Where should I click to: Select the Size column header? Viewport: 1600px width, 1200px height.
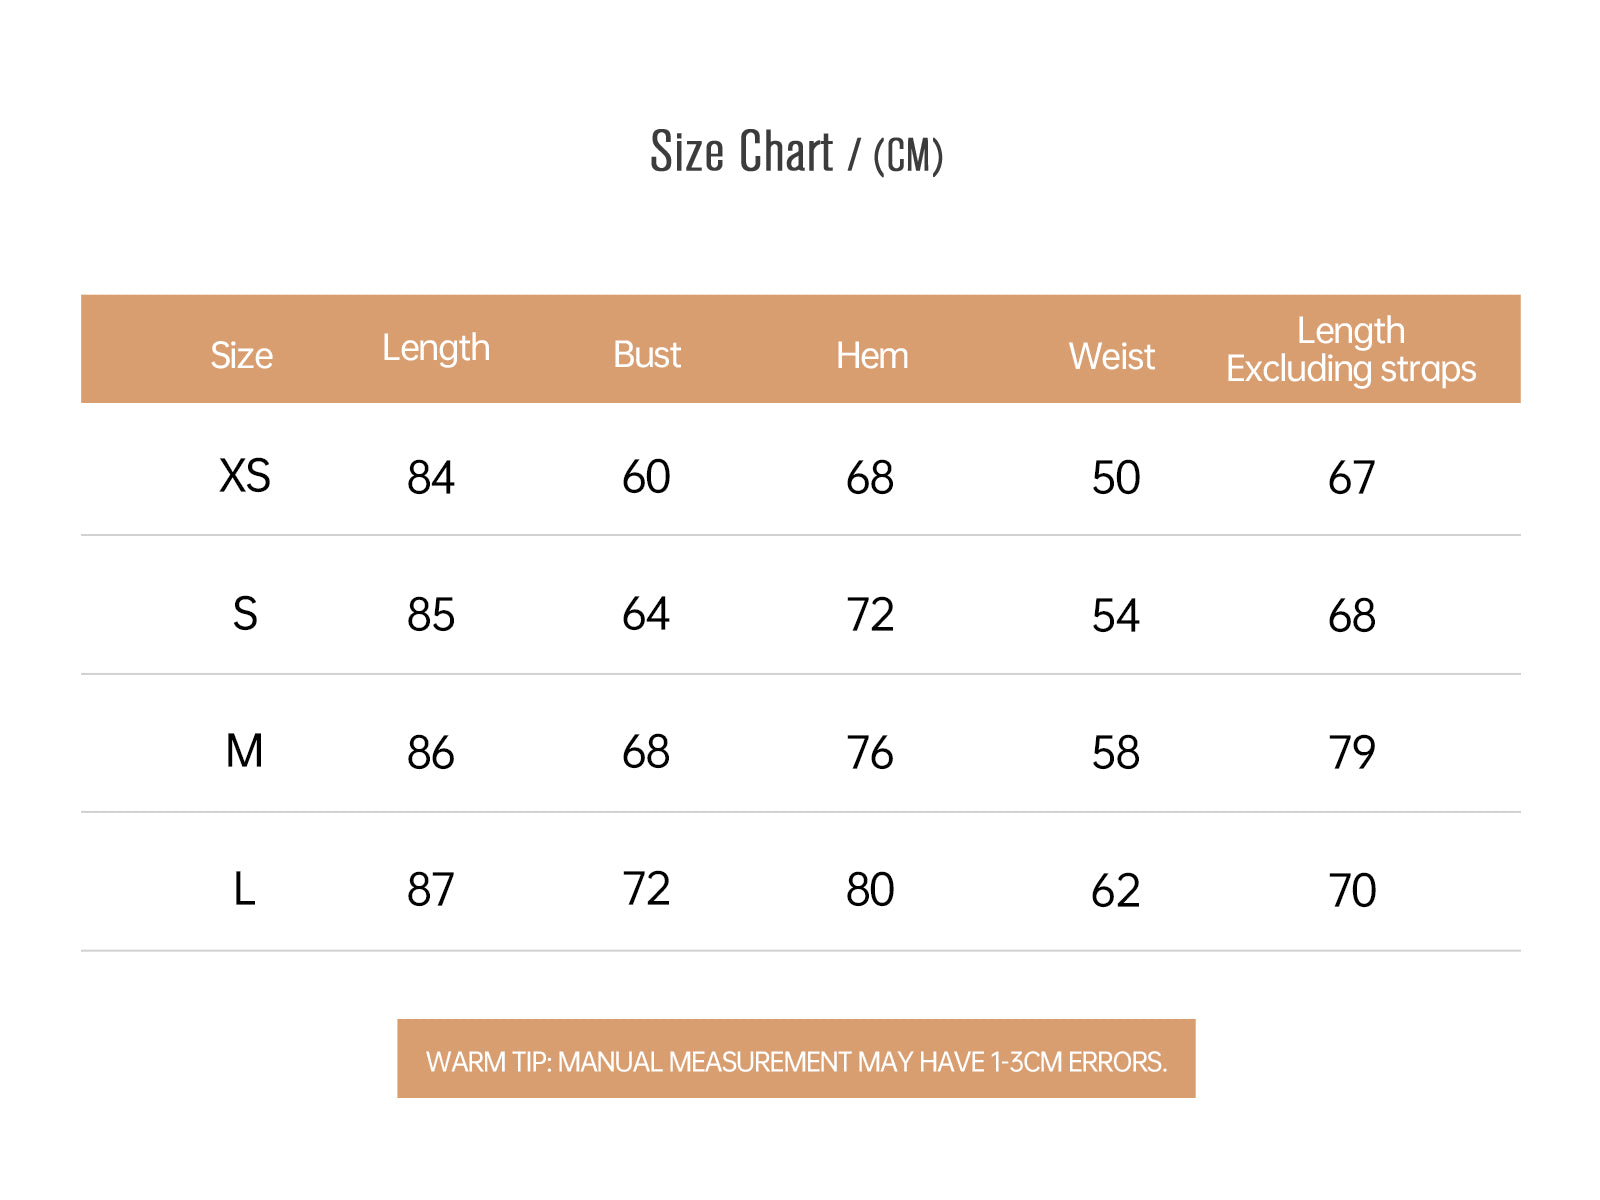(x=241, y=356)
